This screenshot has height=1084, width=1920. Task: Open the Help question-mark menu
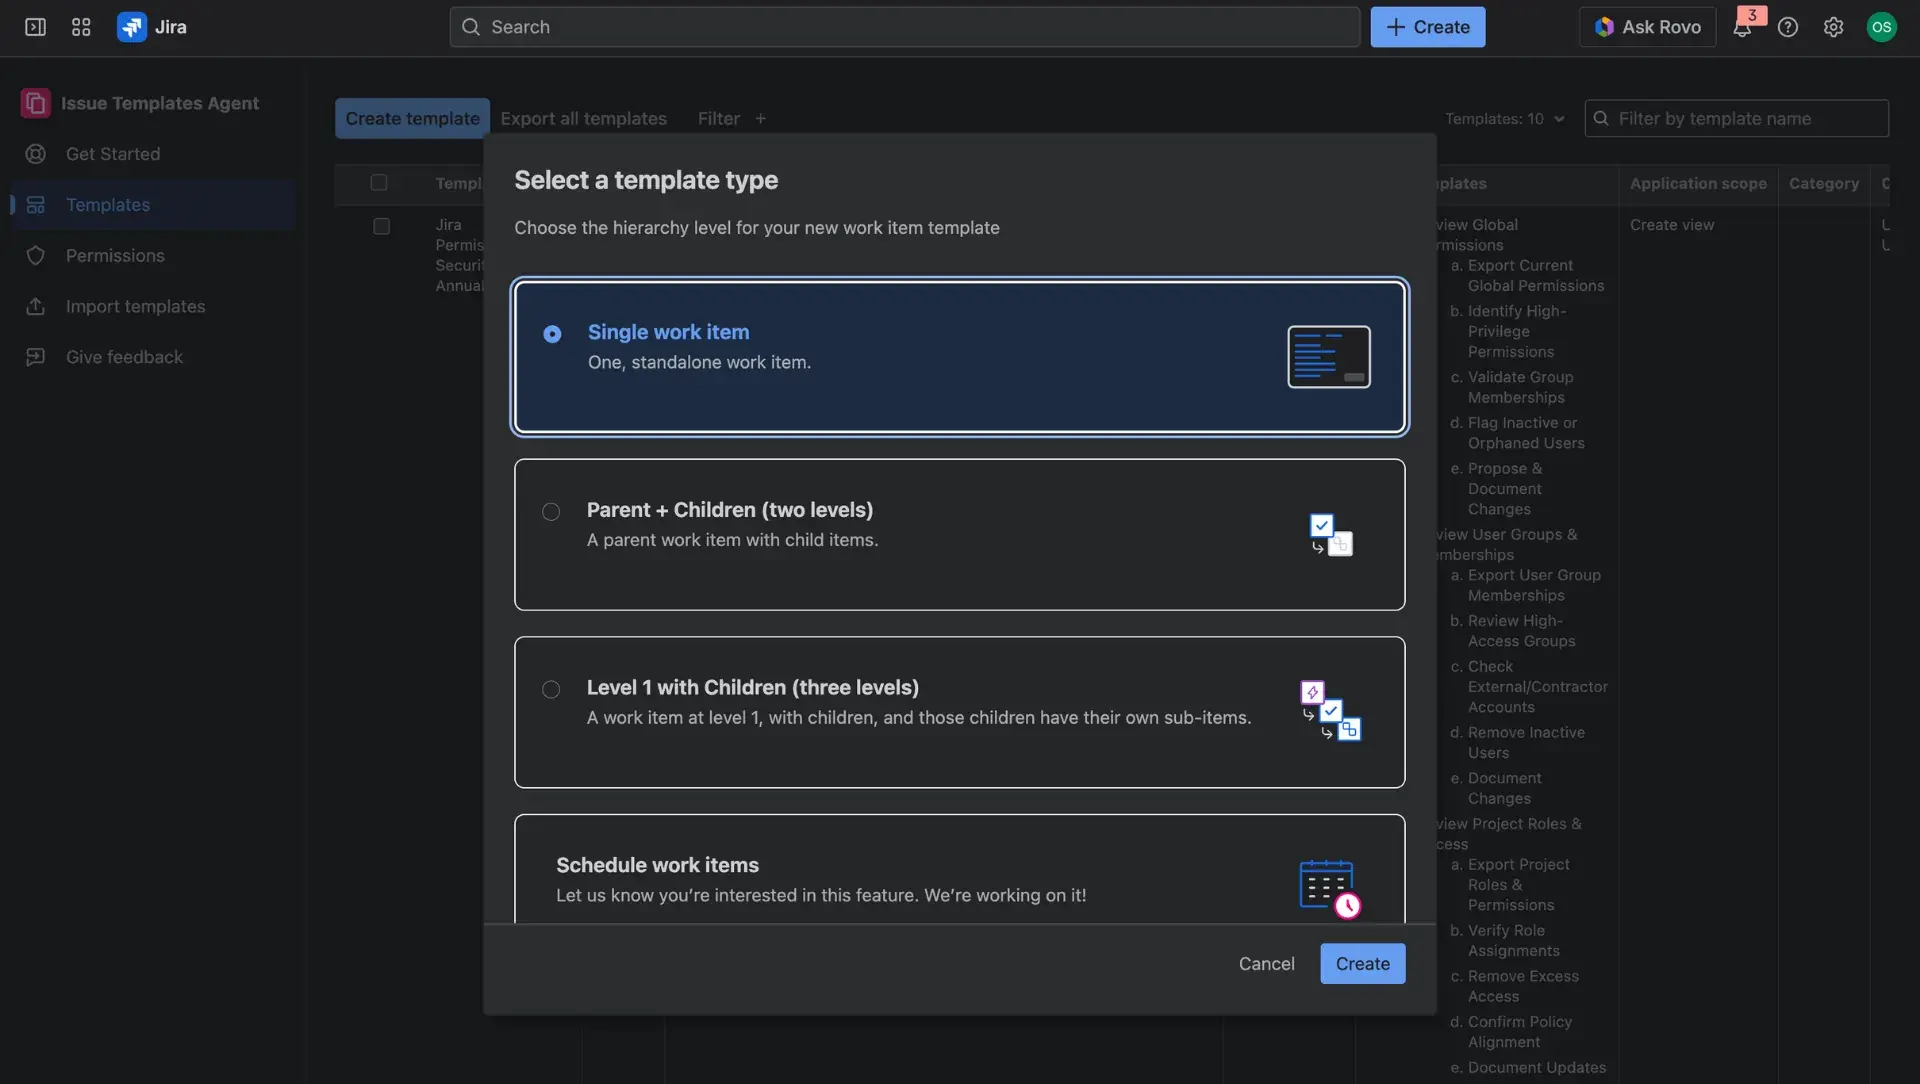pos(1789,27)
